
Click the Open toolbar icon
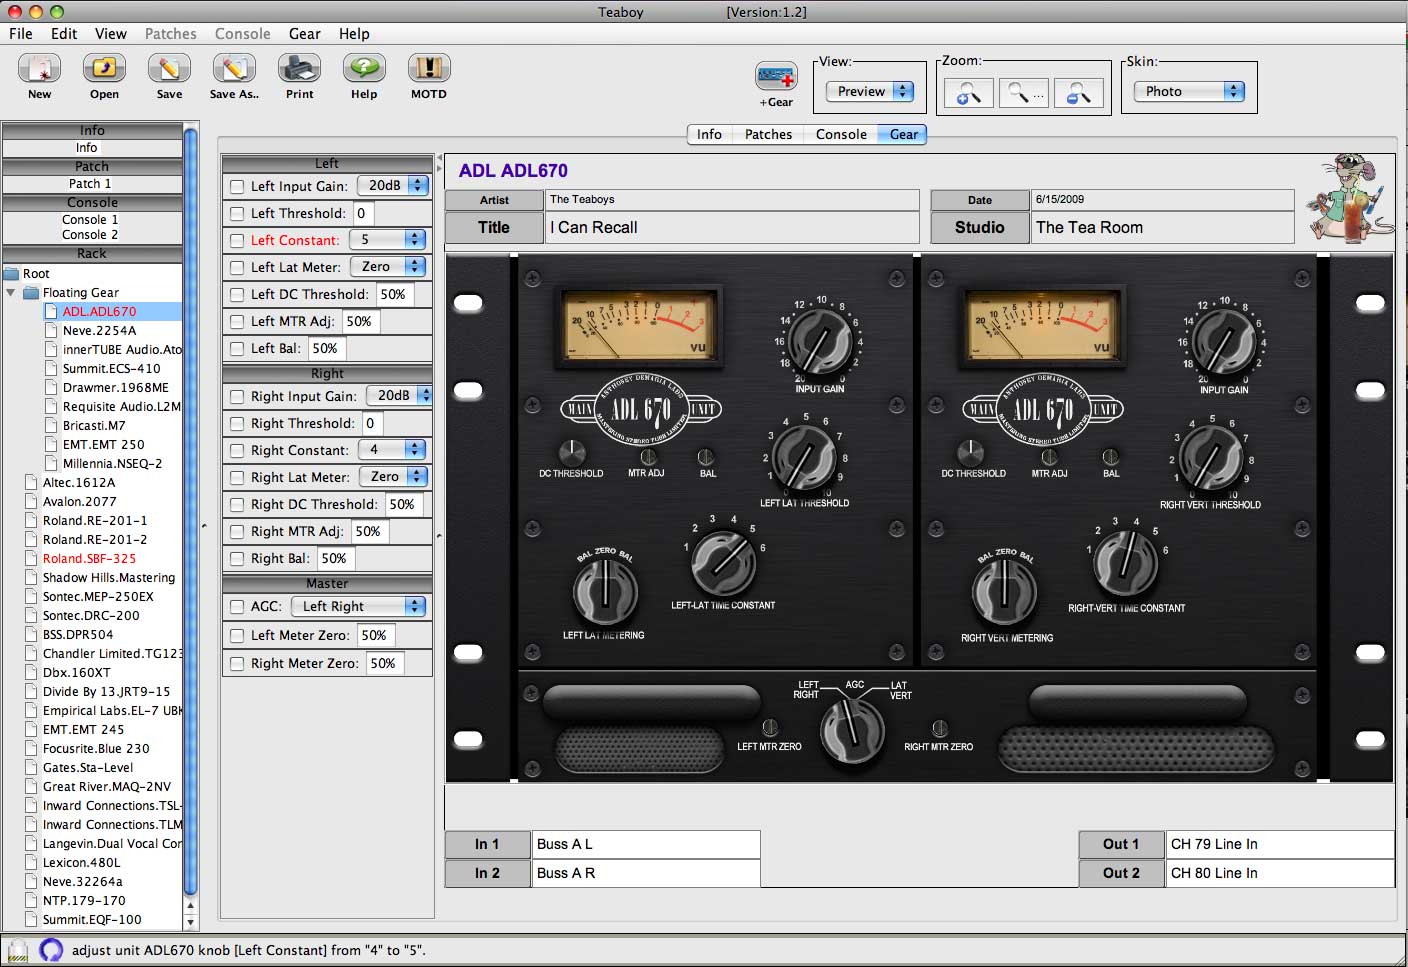[104, 69]
